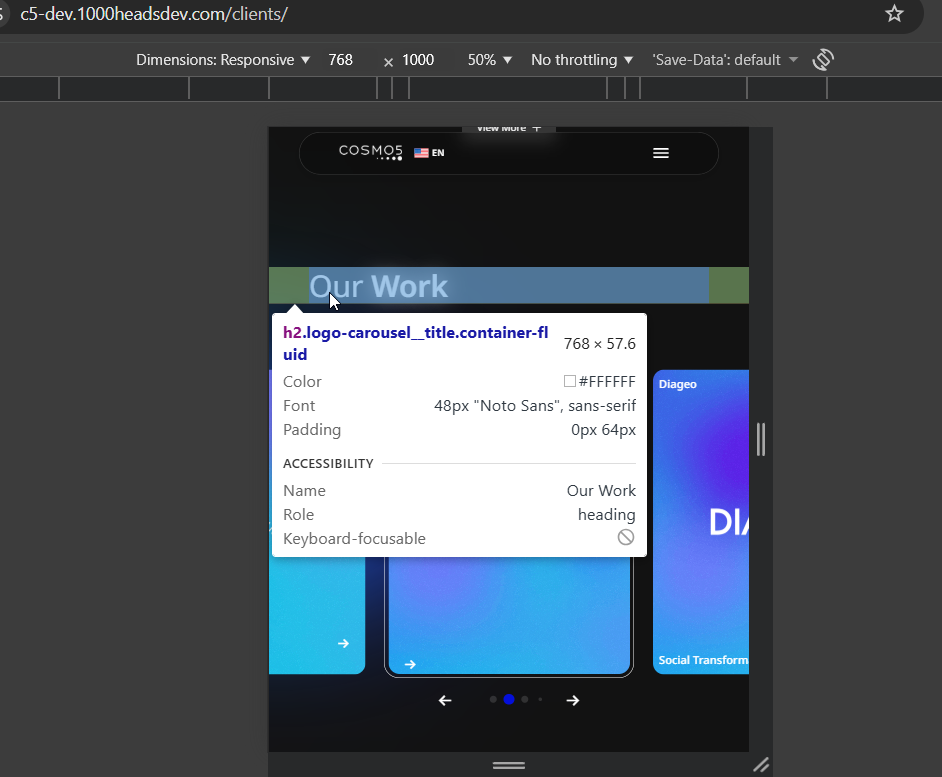The image size is (942, 777).
Task: Click the left cyan carousel card
Action: (x=317, y=614)
